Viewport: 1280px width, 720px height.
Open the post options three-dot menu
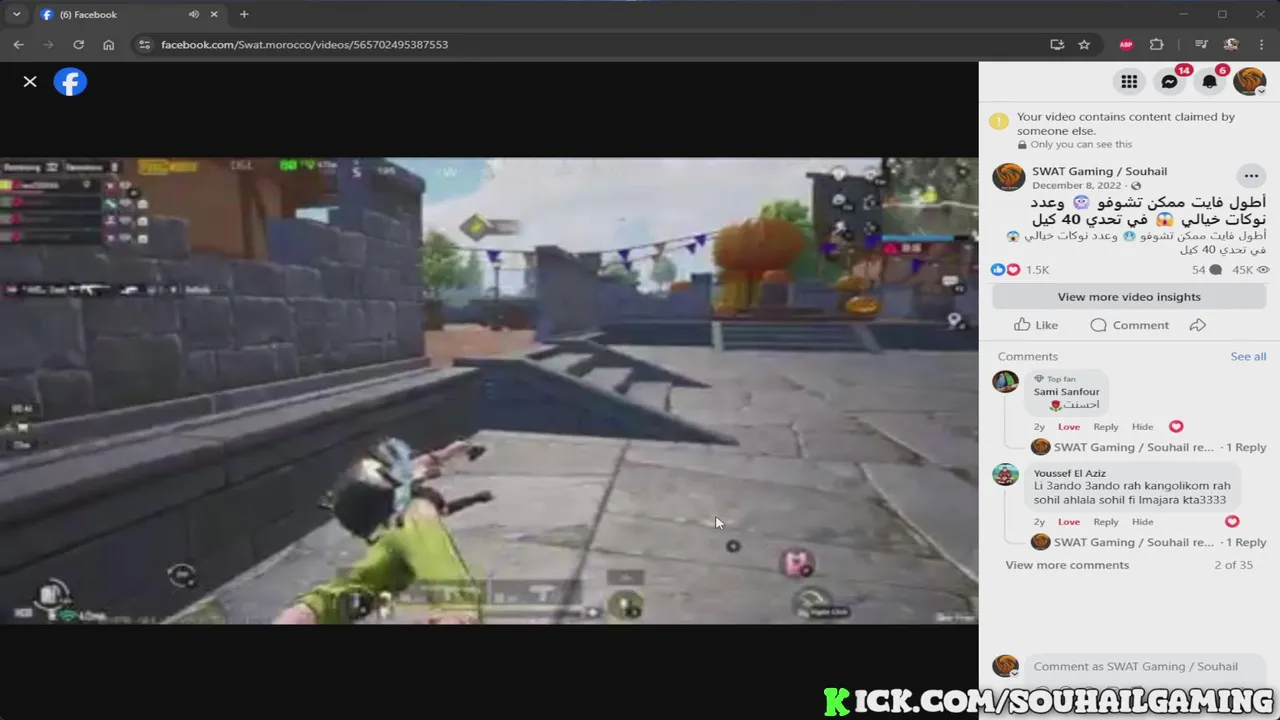coord(1251,177)
